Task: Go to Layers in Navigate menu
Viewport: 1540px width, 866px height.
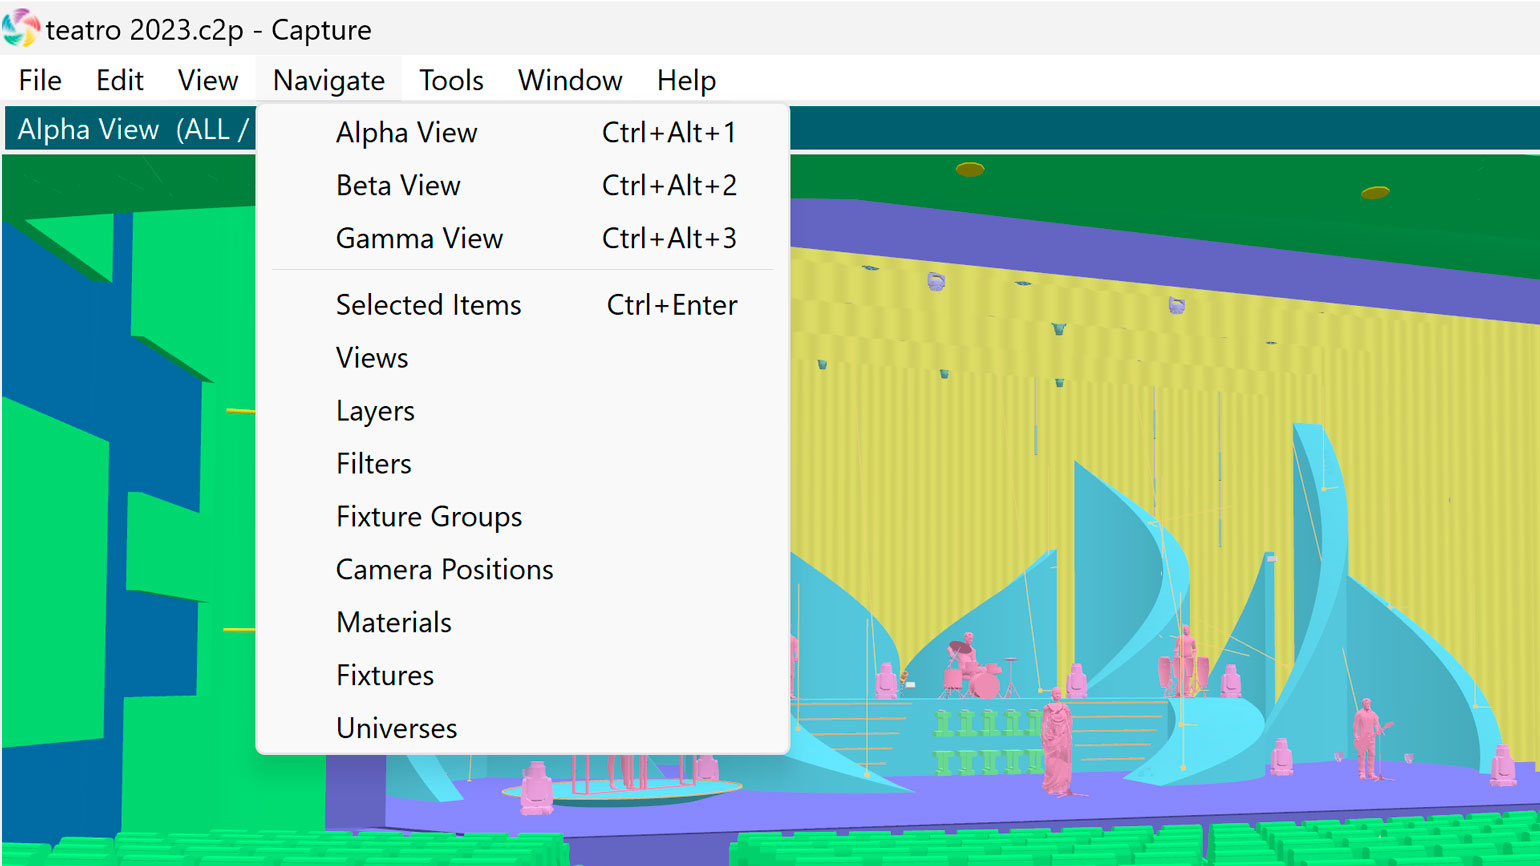Action: pos(375,411)
